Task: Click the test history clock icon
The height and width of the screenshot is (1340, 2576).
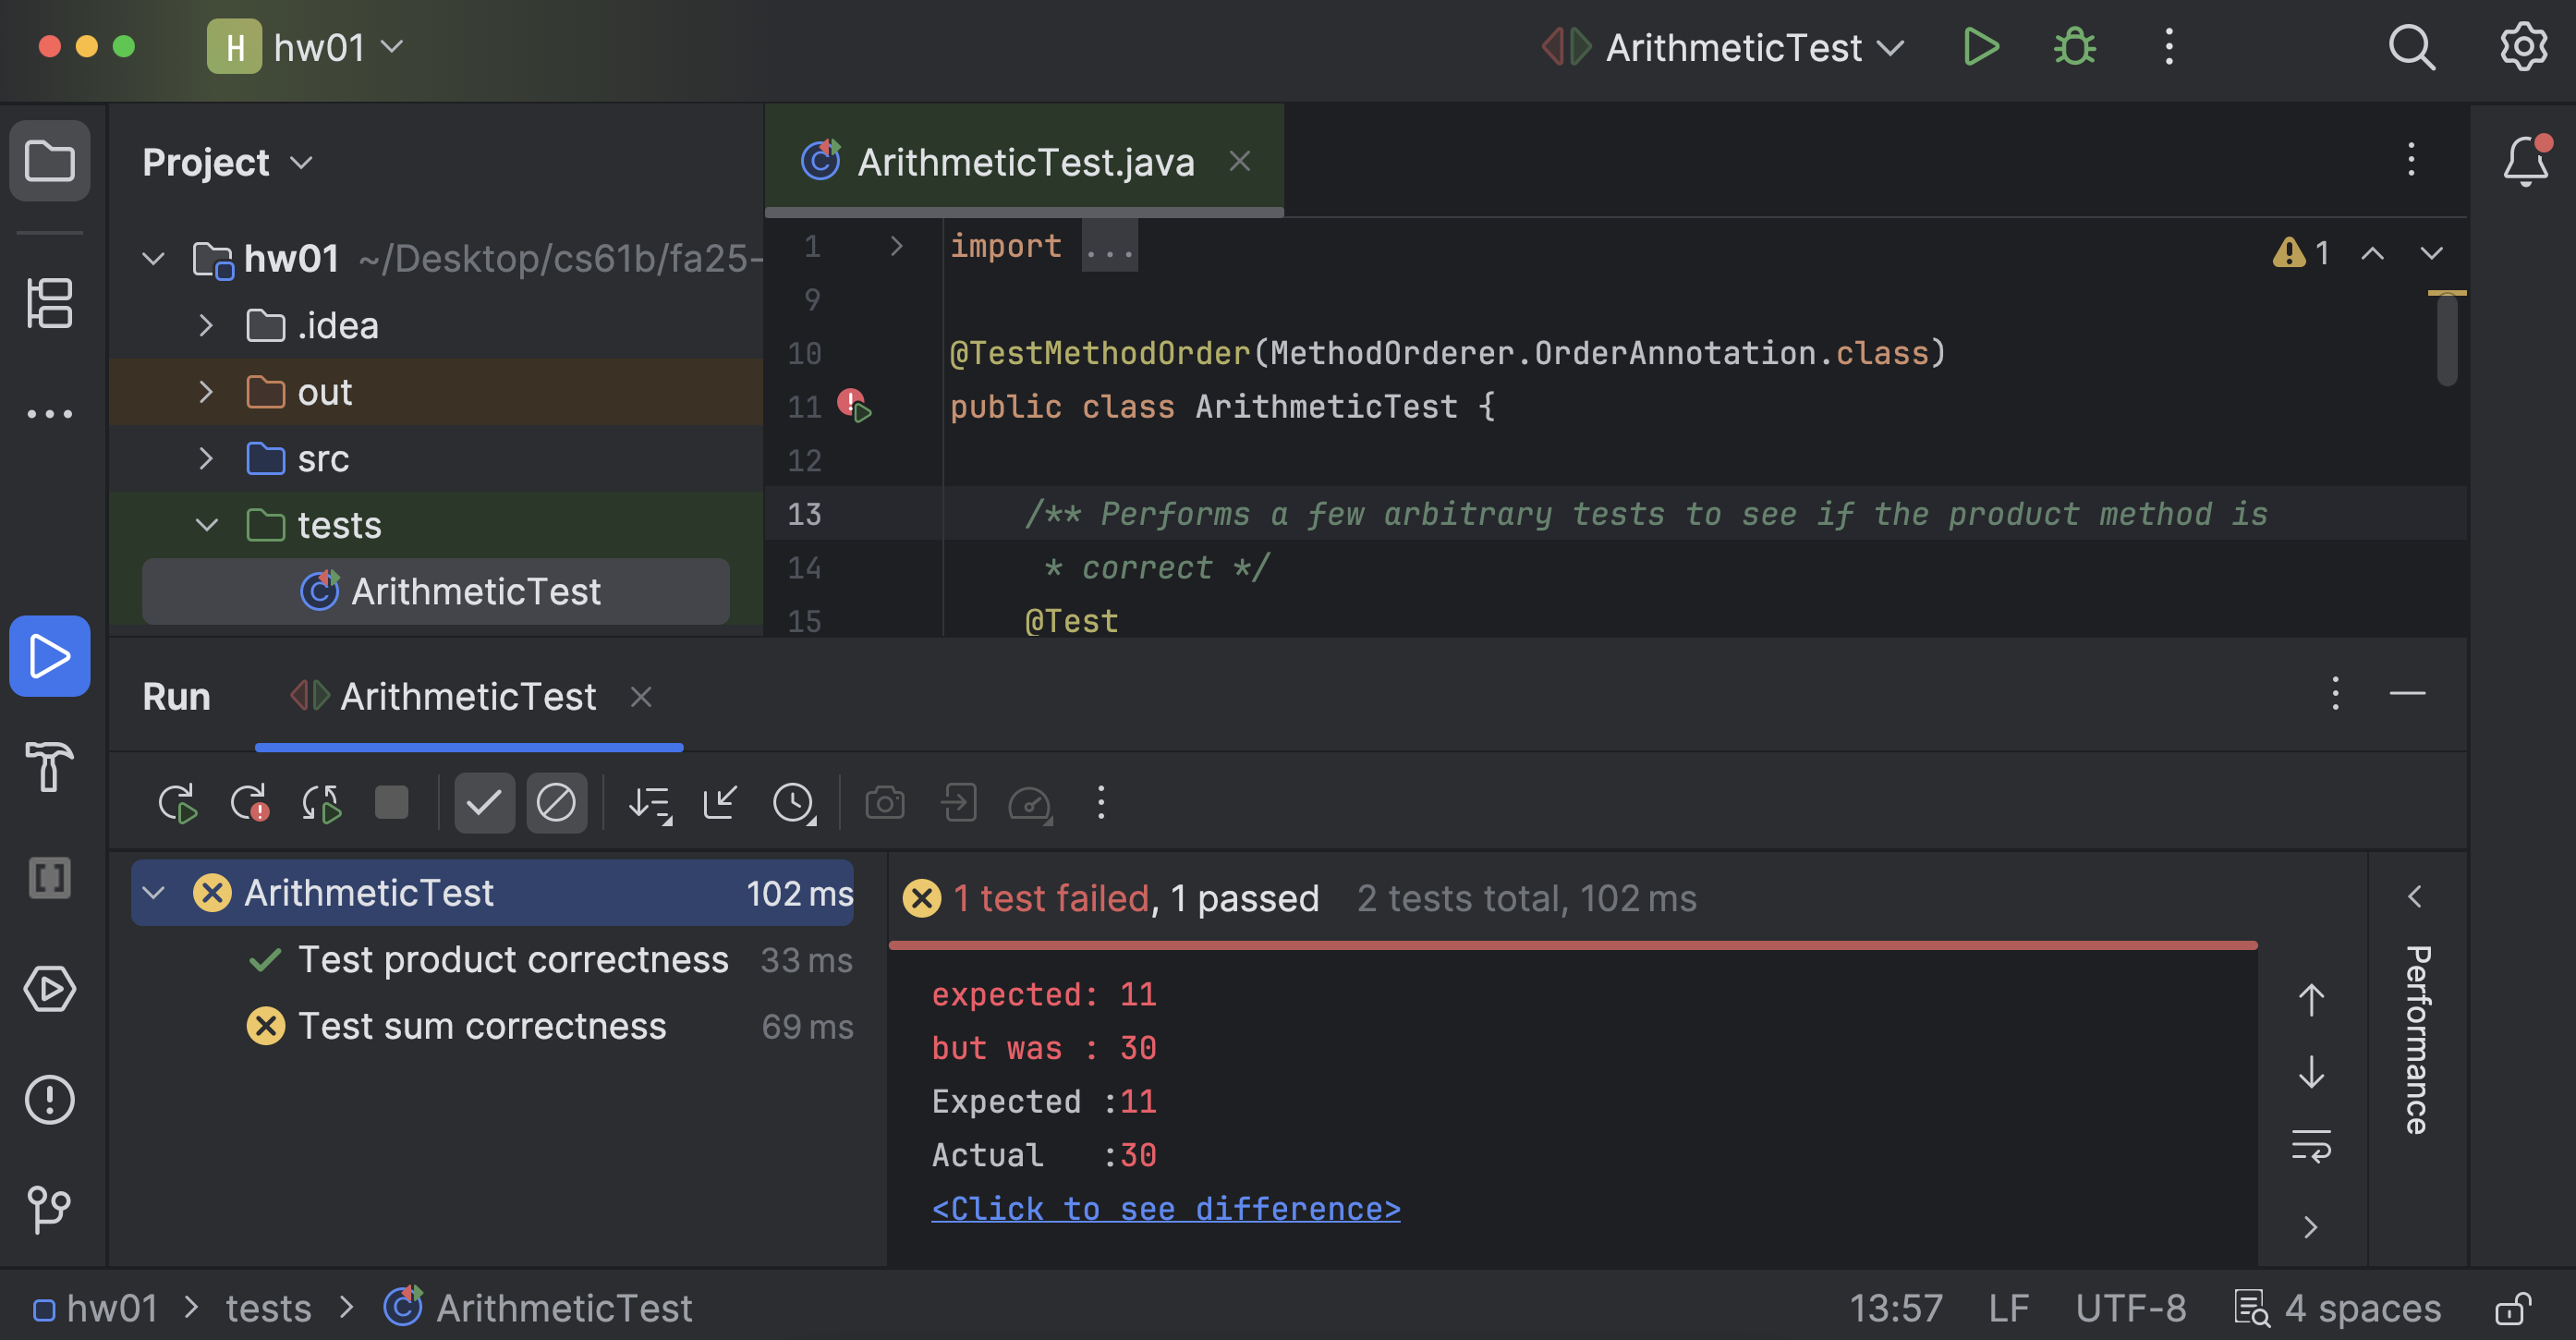Action: click(x=794, y=803)
